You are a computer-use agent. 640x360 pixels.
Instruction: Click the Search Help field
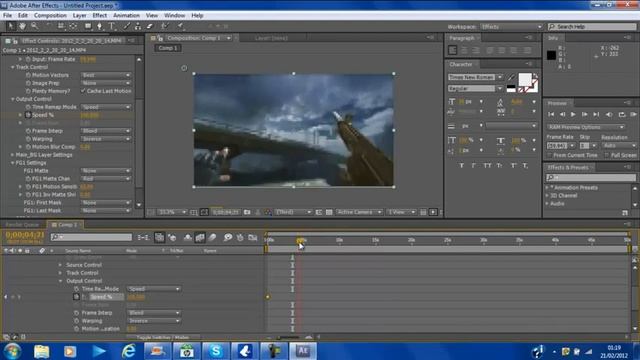tap(593, 27)
